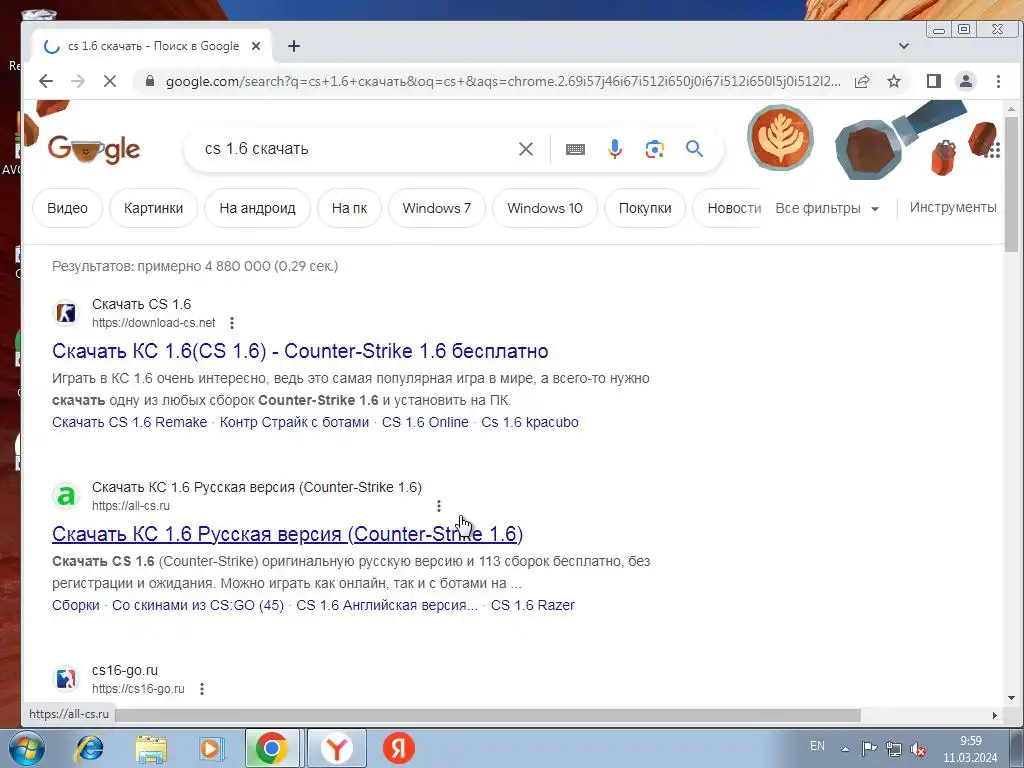
Task: Select the На пк filter chip
Action: [x=349, y=208]
